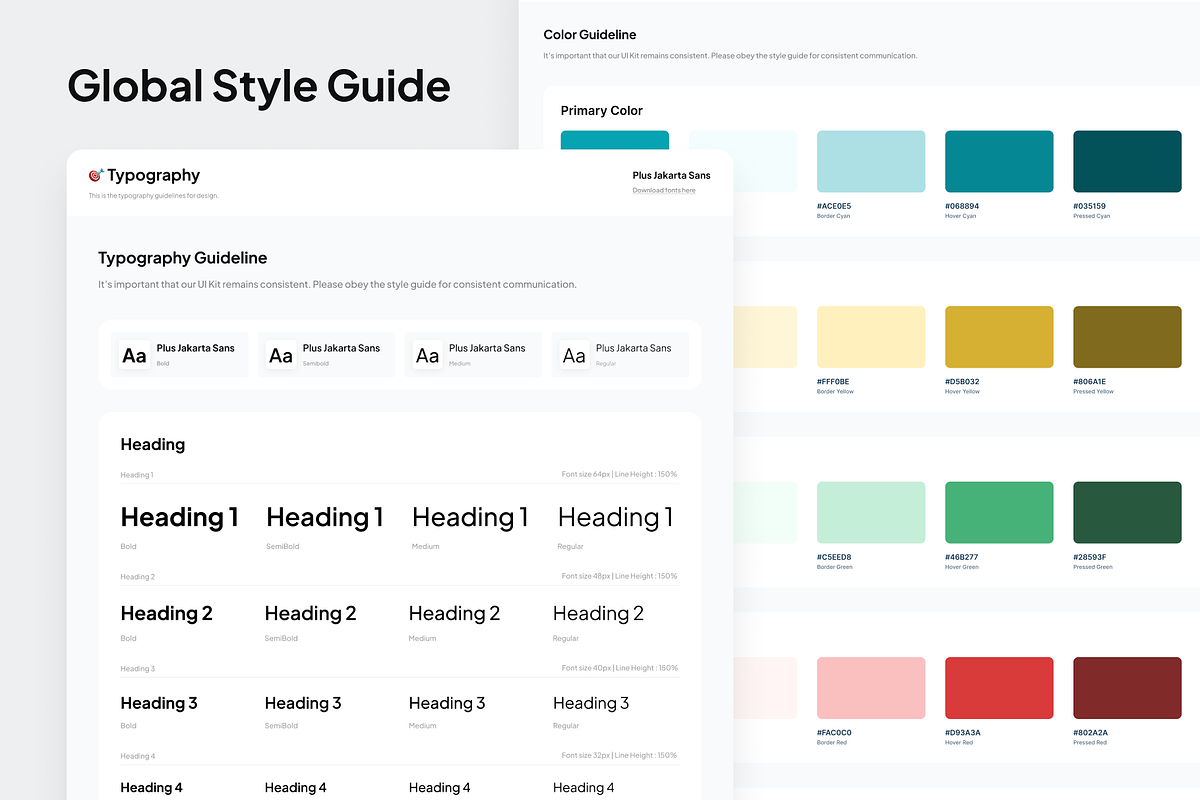The image size is (1200, 800).
Task: Click the Typography Guideline heading
Action: (182, 258)
